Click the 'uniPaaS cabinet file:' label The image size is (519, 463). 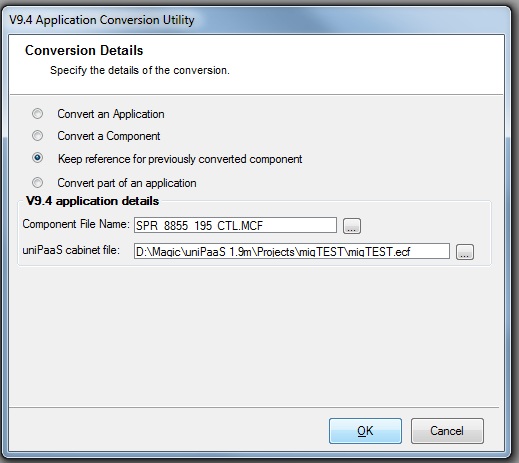click(x=71, y=250)
